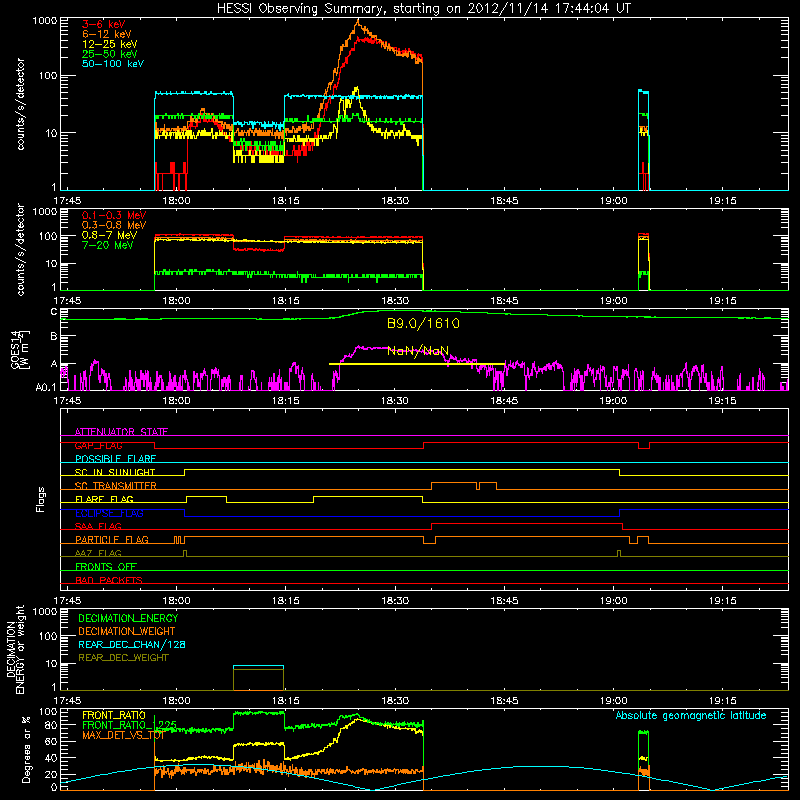Click the GOES14 vertical axis label
This screenshot has width=800, height=800.
tap(20, 349)
